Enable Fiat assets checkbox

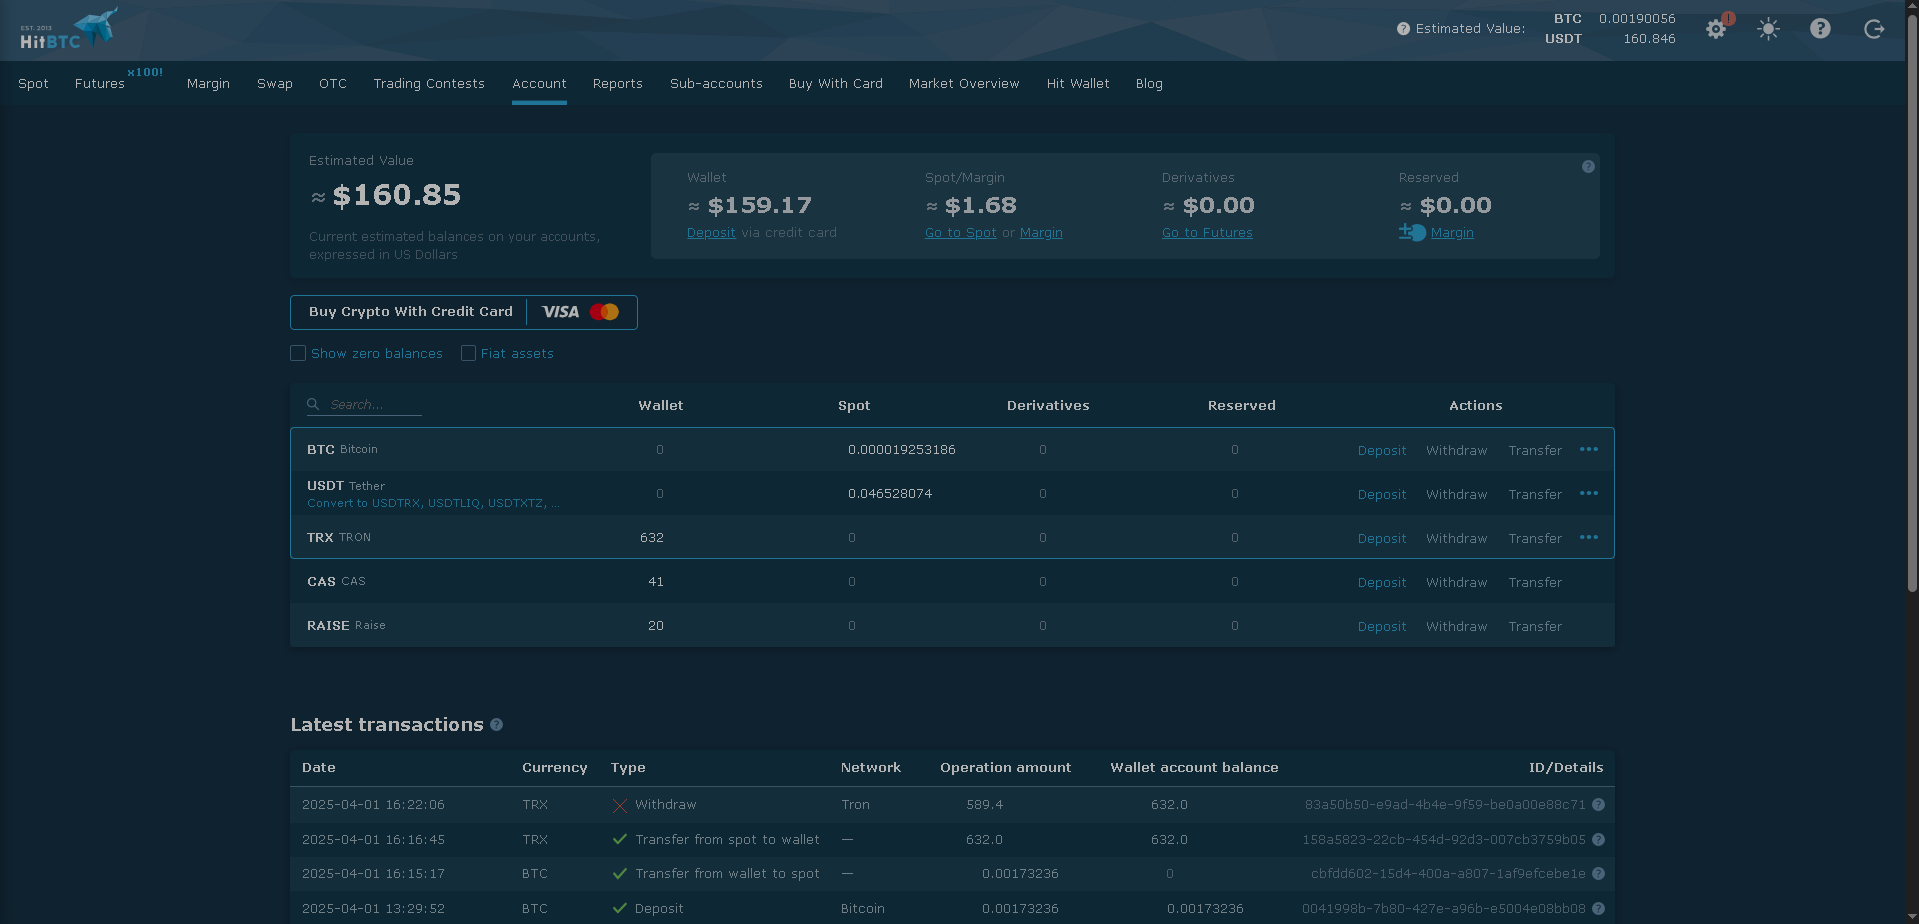(x=468, y=353)
